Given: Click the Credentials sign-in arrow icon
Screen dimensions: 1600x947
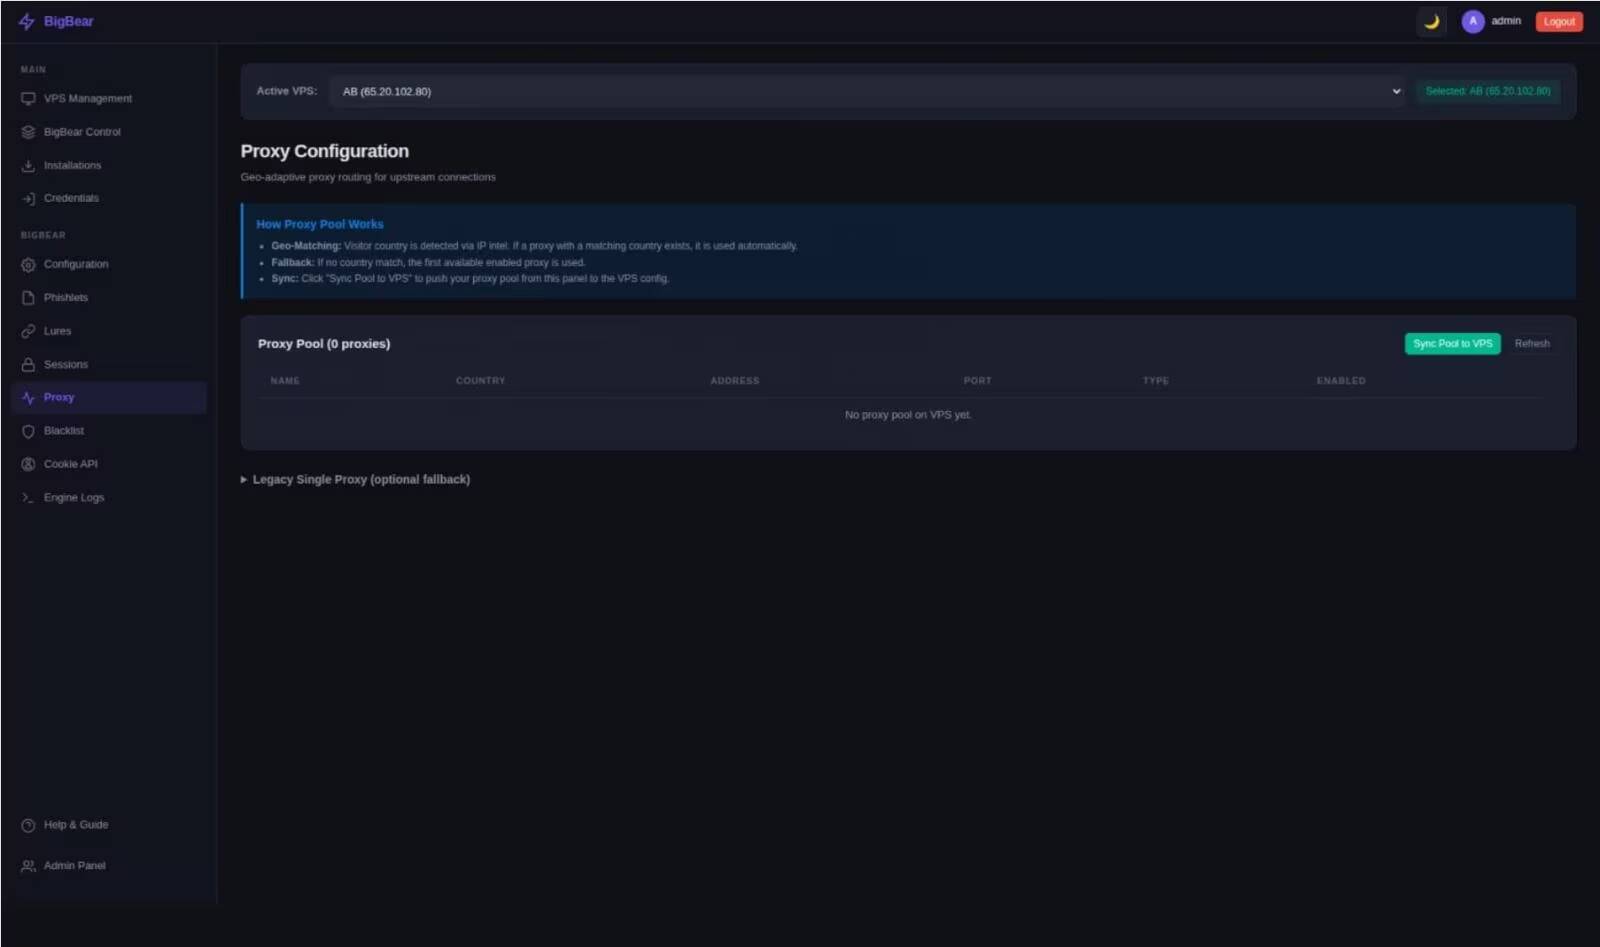Looking at the screenshot, I should tap(28, 198).
